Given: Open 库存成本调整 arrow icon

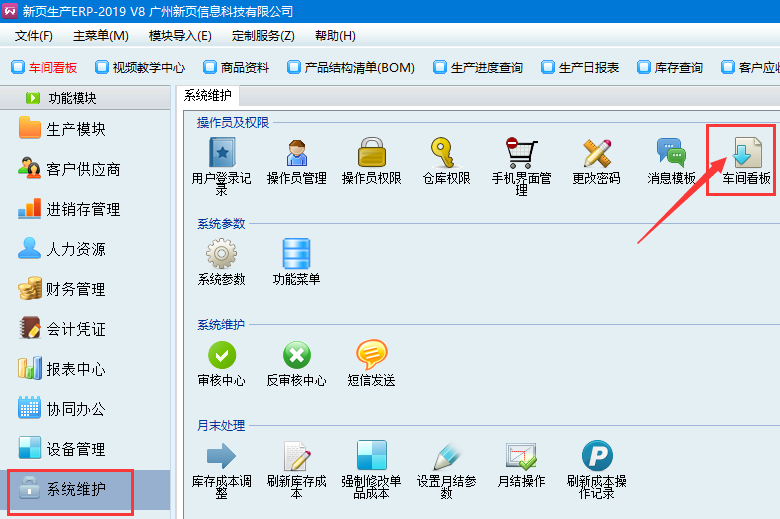Looking at the screenshot, I should click(x=221, y=456).
